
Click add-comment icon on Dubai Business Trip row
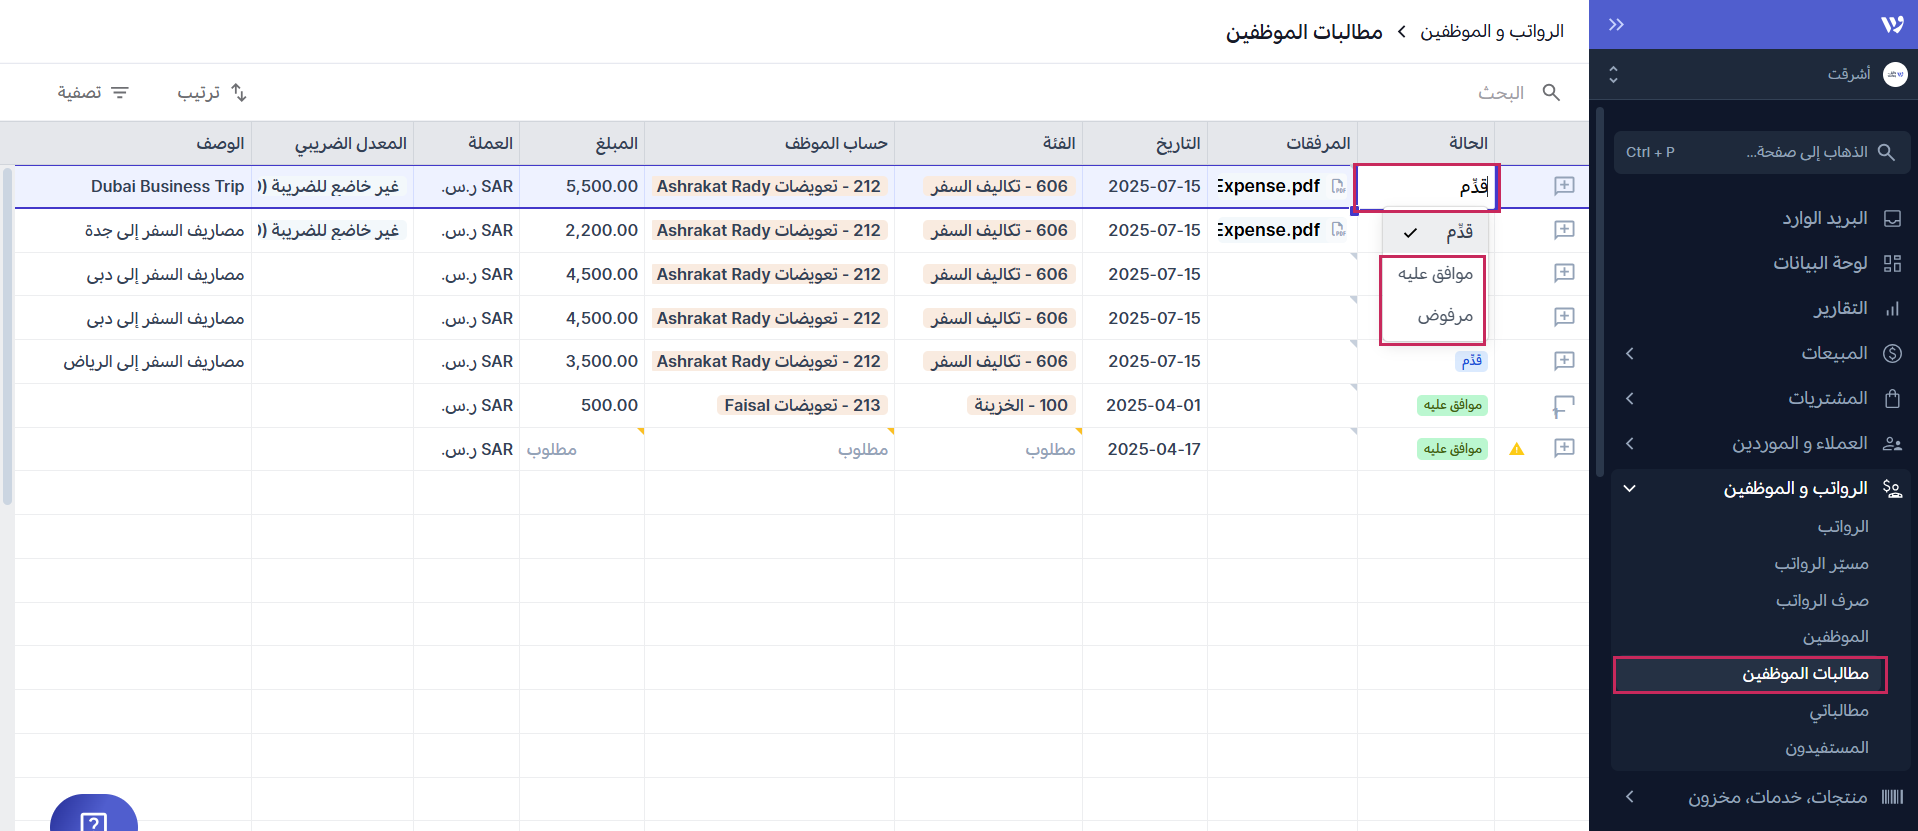tap(1564, 186)
